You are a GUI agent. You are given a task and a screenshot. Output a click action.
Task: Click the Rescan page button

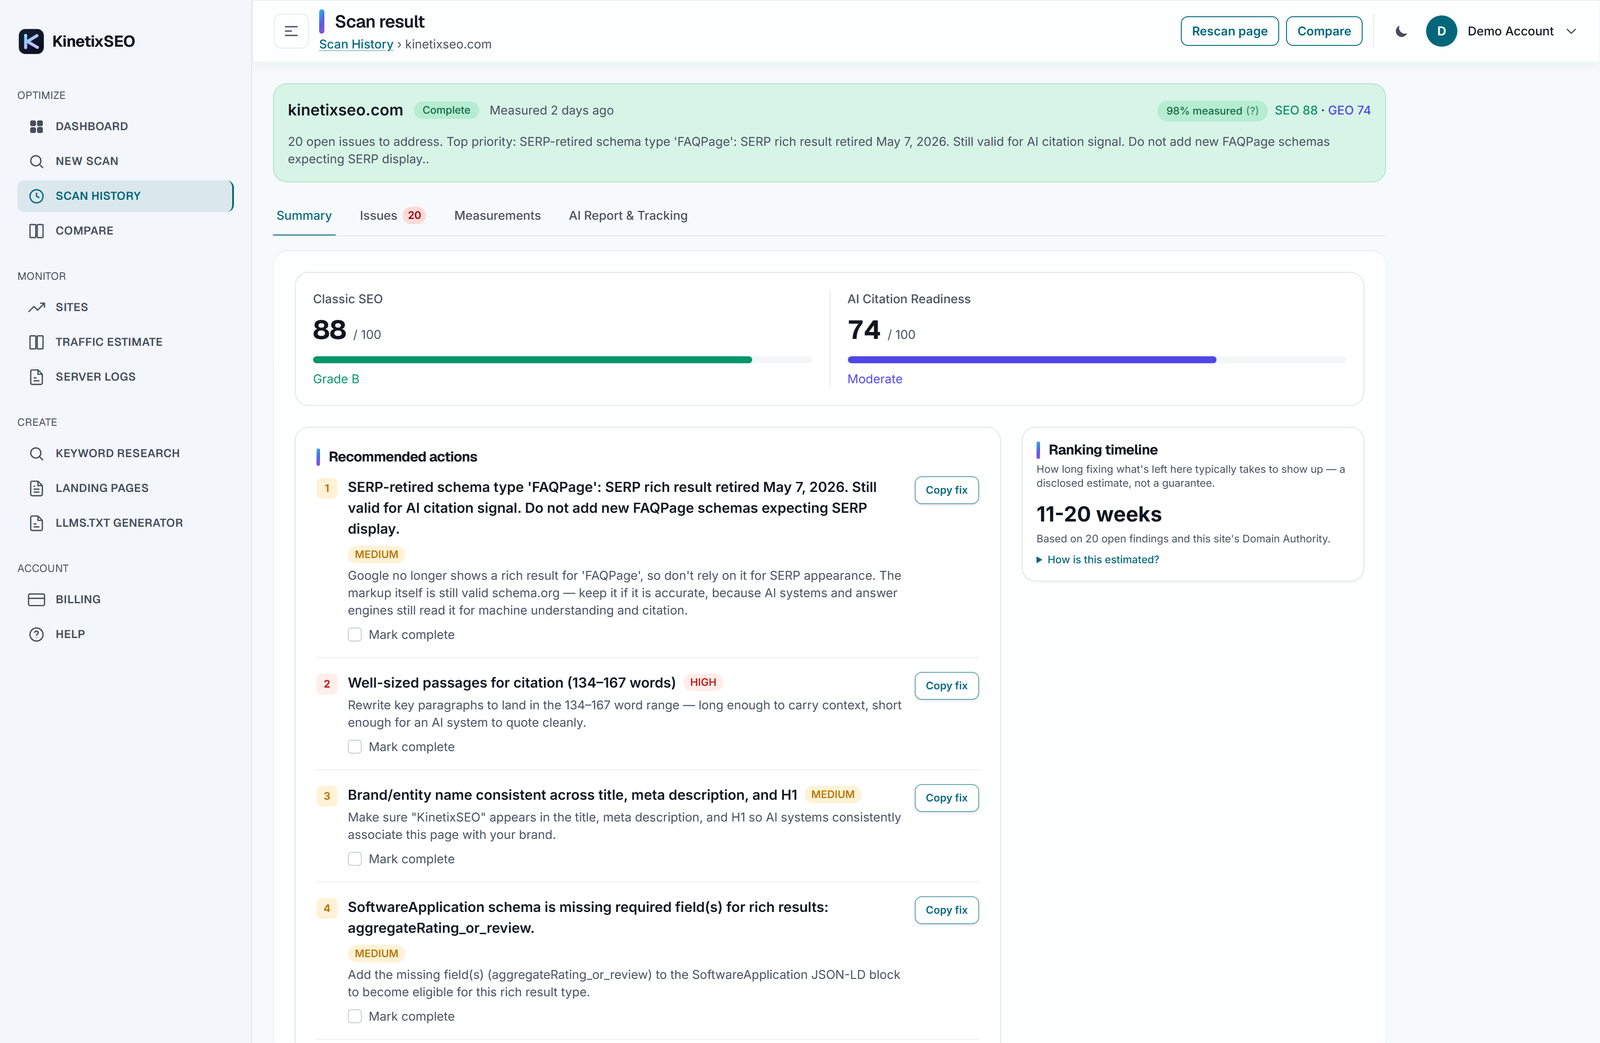coord(1229,31)
